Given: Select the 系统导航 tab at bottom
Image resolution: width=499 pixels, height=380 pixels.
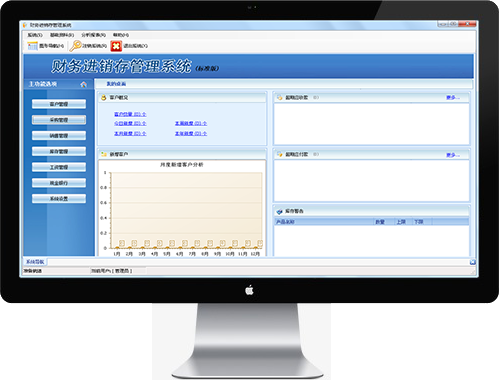Looking at the screenshot, I should [35, 262].
